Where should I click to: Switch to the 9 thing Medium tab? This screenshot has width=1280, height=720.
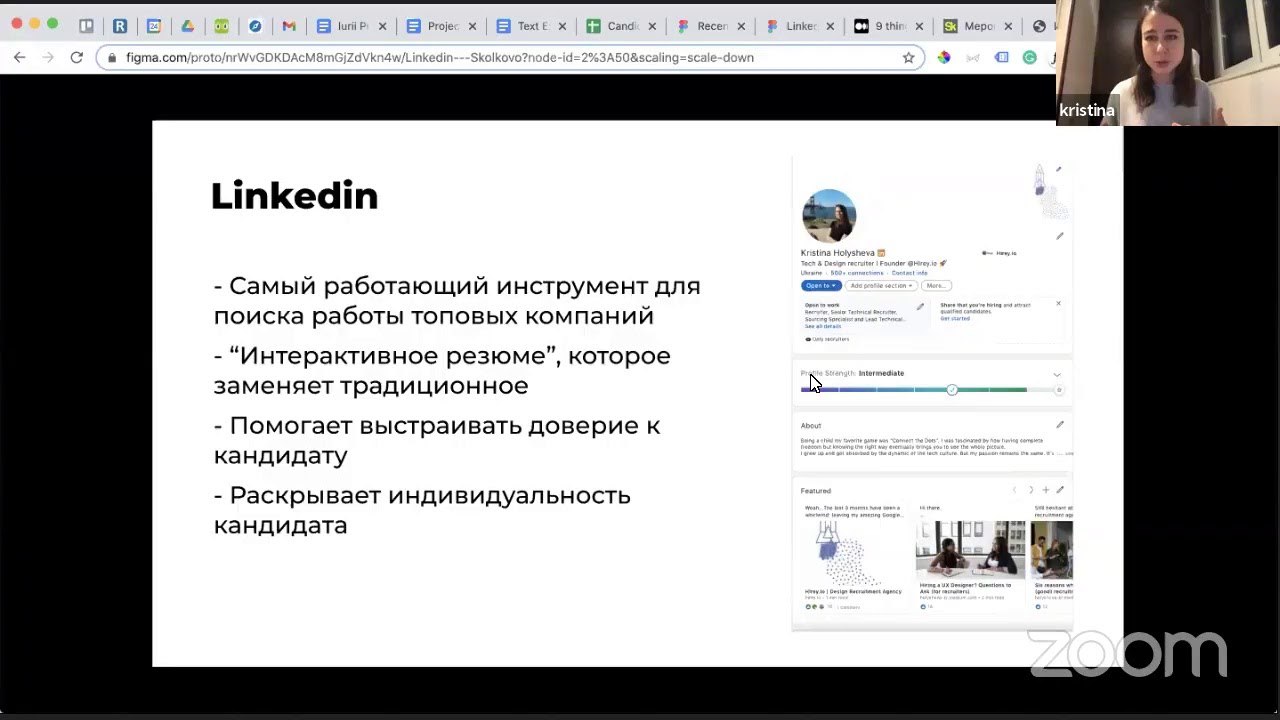pyautogui.click(x=886, y=27)
